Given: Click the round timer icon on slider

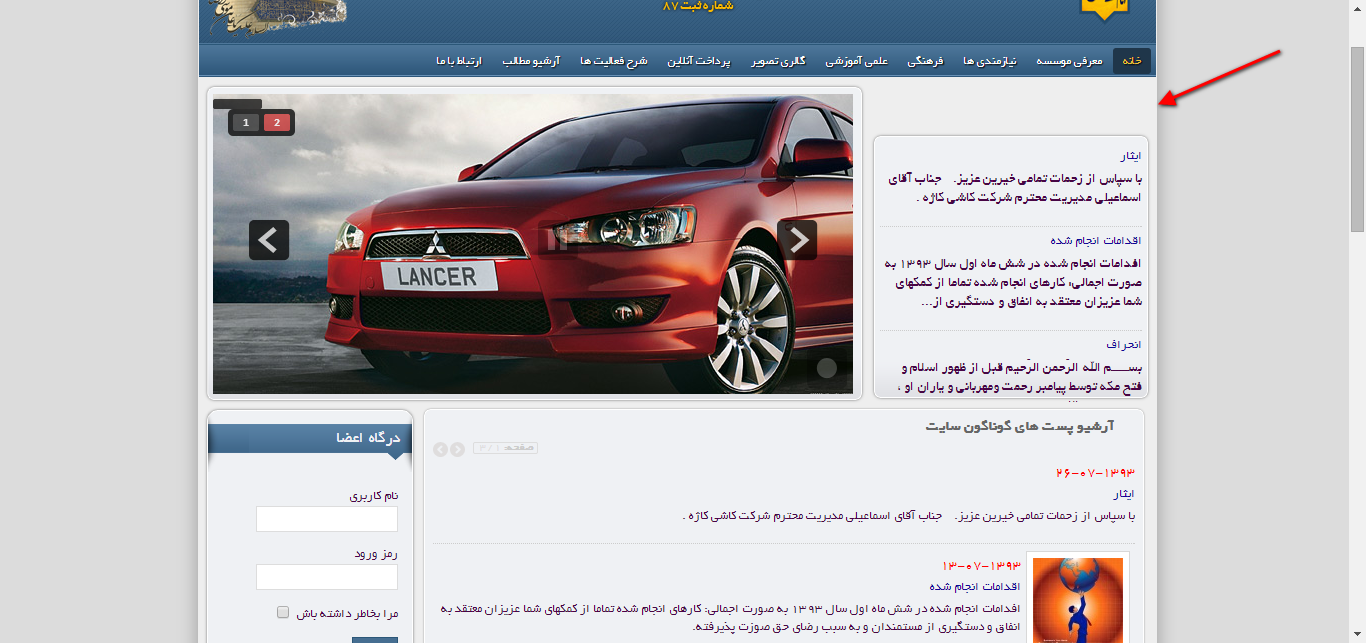Looking at the screenshot, I should point(826,368).
